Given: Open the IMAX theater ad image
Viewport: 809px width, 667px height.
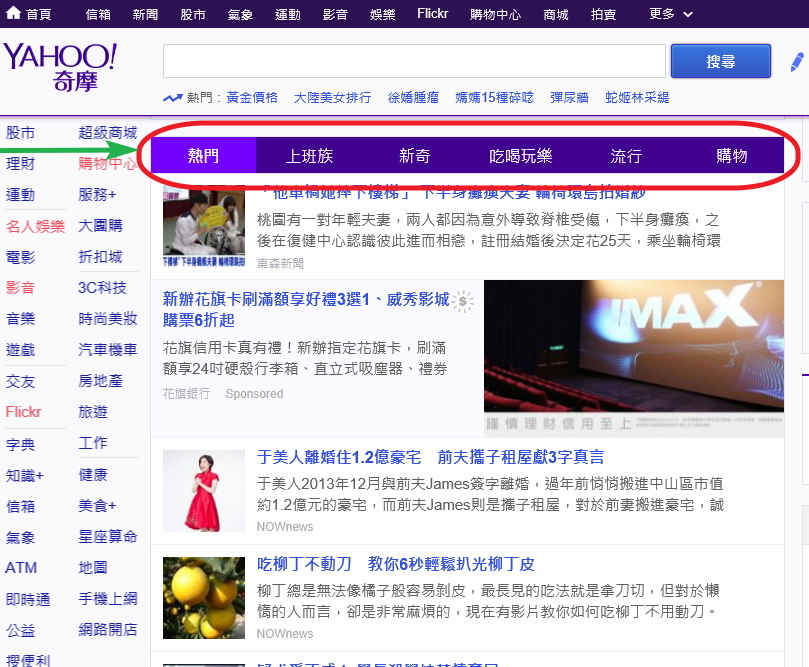Looking at the screenshot, I should [x=634, y=358].
